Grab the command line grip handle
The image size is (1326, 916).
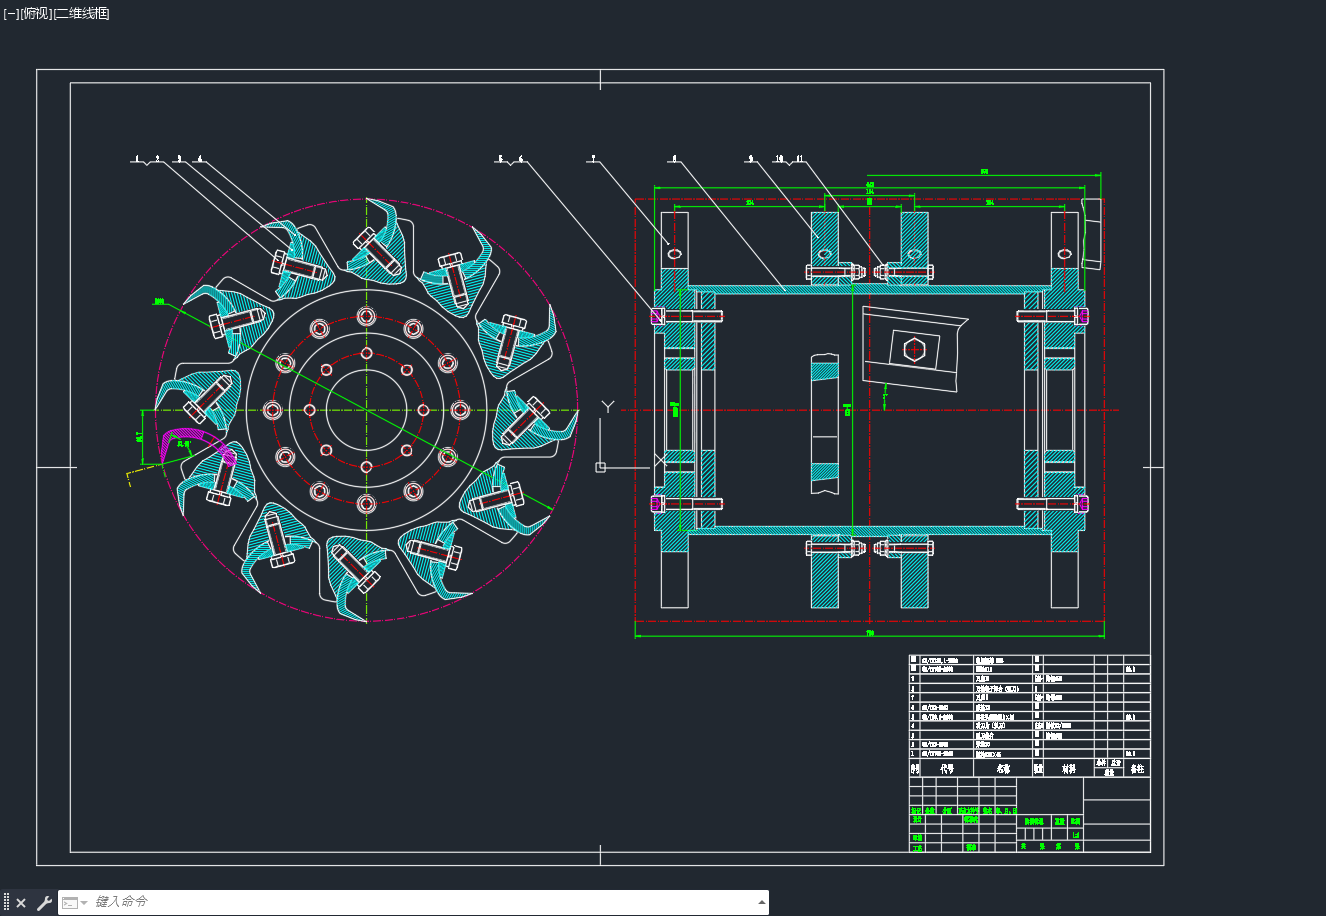pyautogui.click(x=6, y=903)
